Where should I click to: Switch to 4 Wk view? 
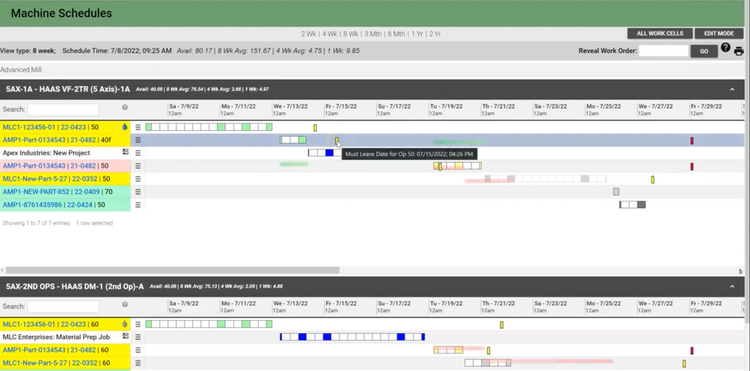click(330, 34)
